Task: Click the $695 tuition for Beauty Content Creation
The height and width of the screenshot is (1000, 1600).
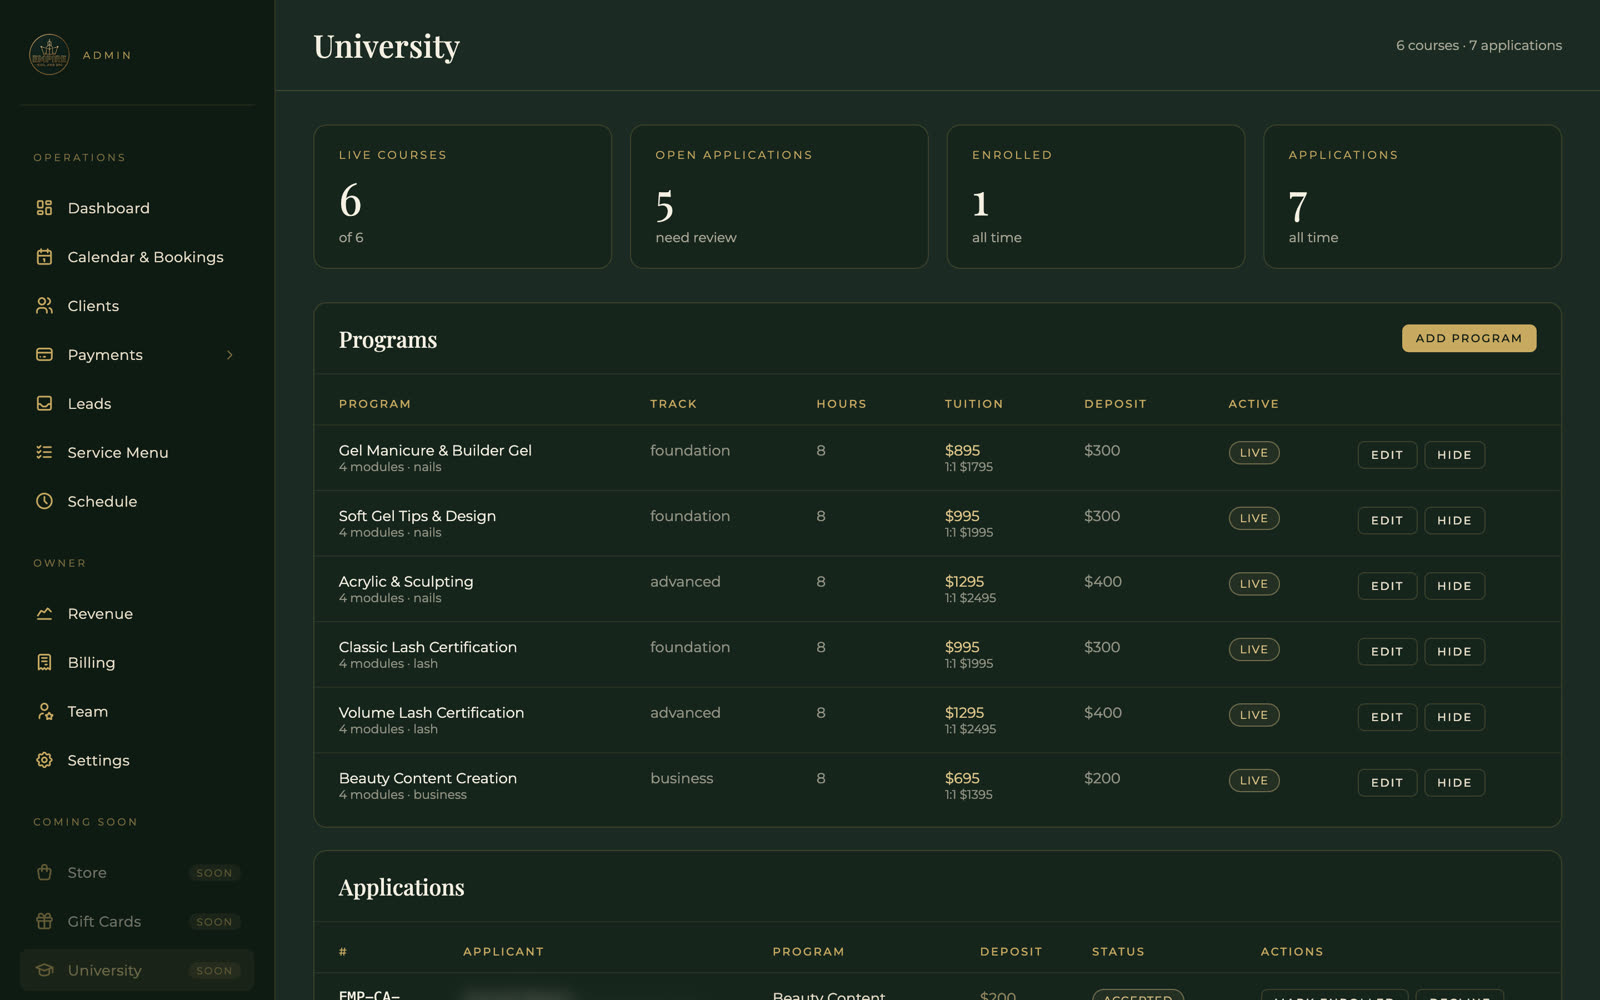Action: point(962,779)
